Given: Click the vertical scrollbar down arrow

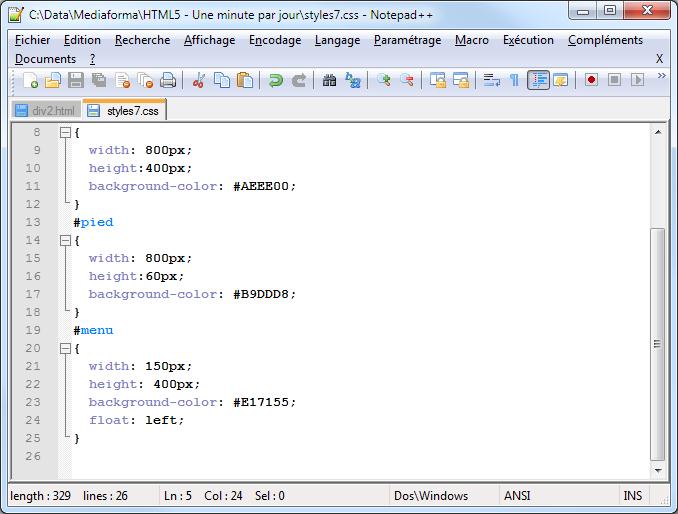Looking at the screenshot, I should pyautogui.click(x=657, y=470).
